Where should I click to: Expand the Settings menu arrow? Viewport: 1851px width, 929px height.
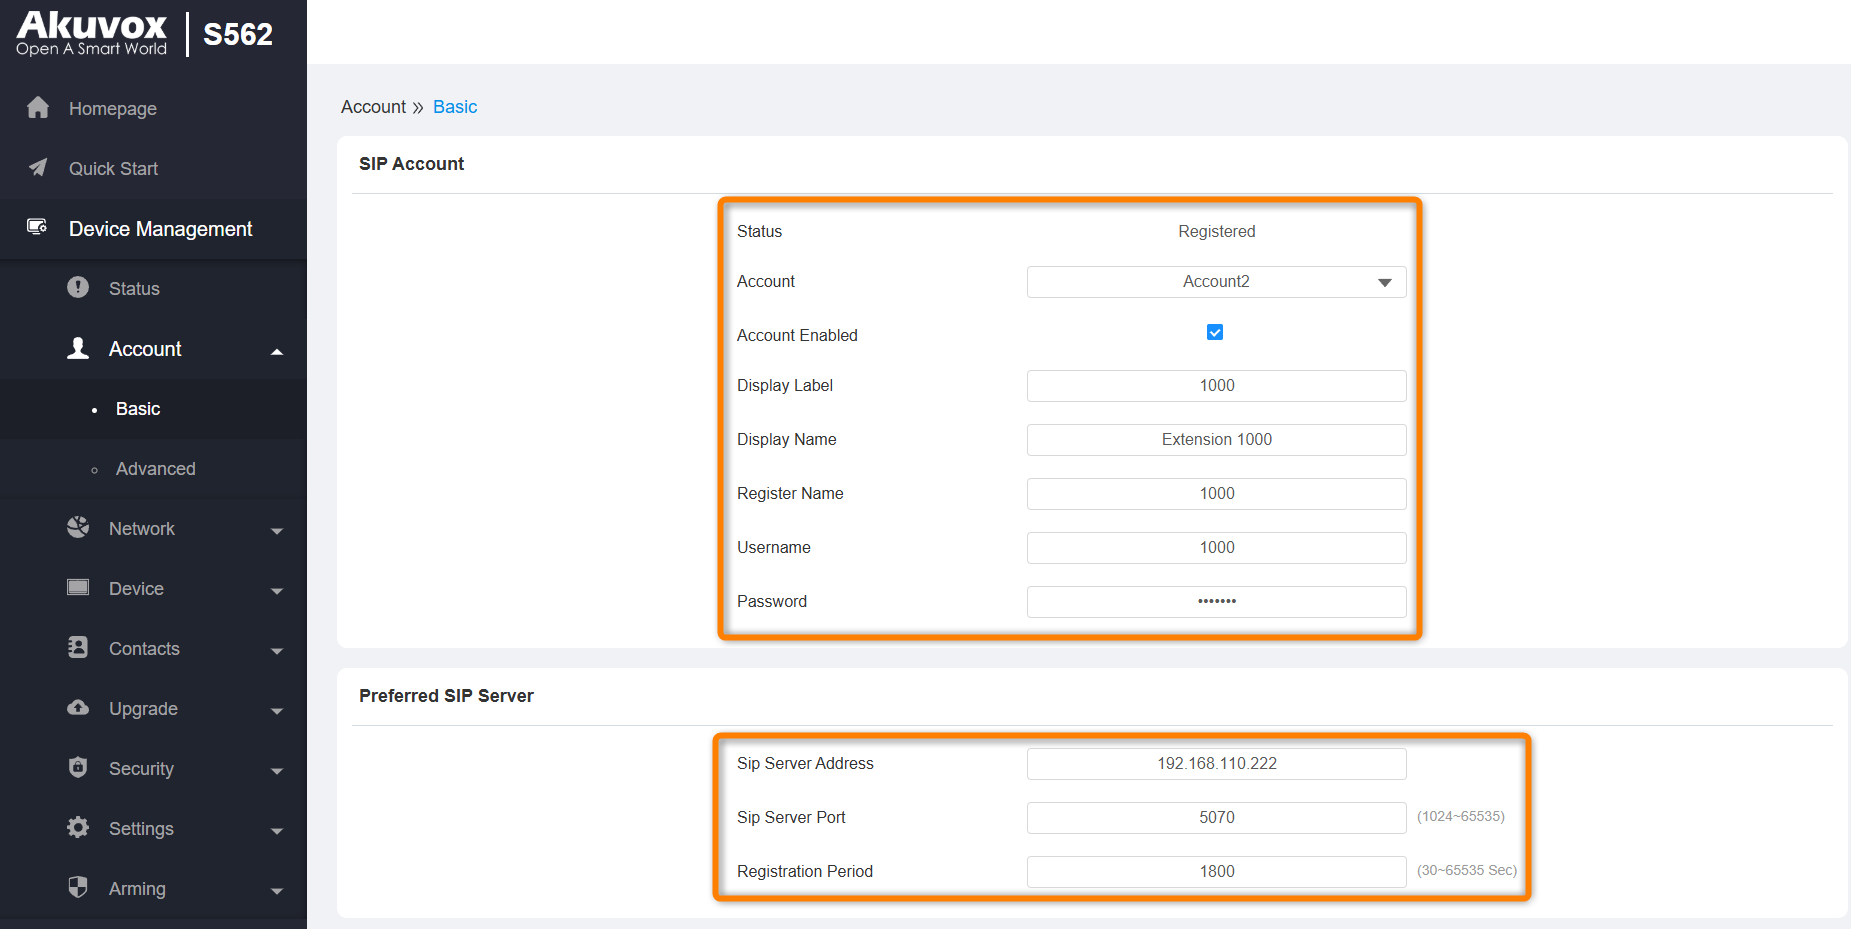(x=277, y=831)
